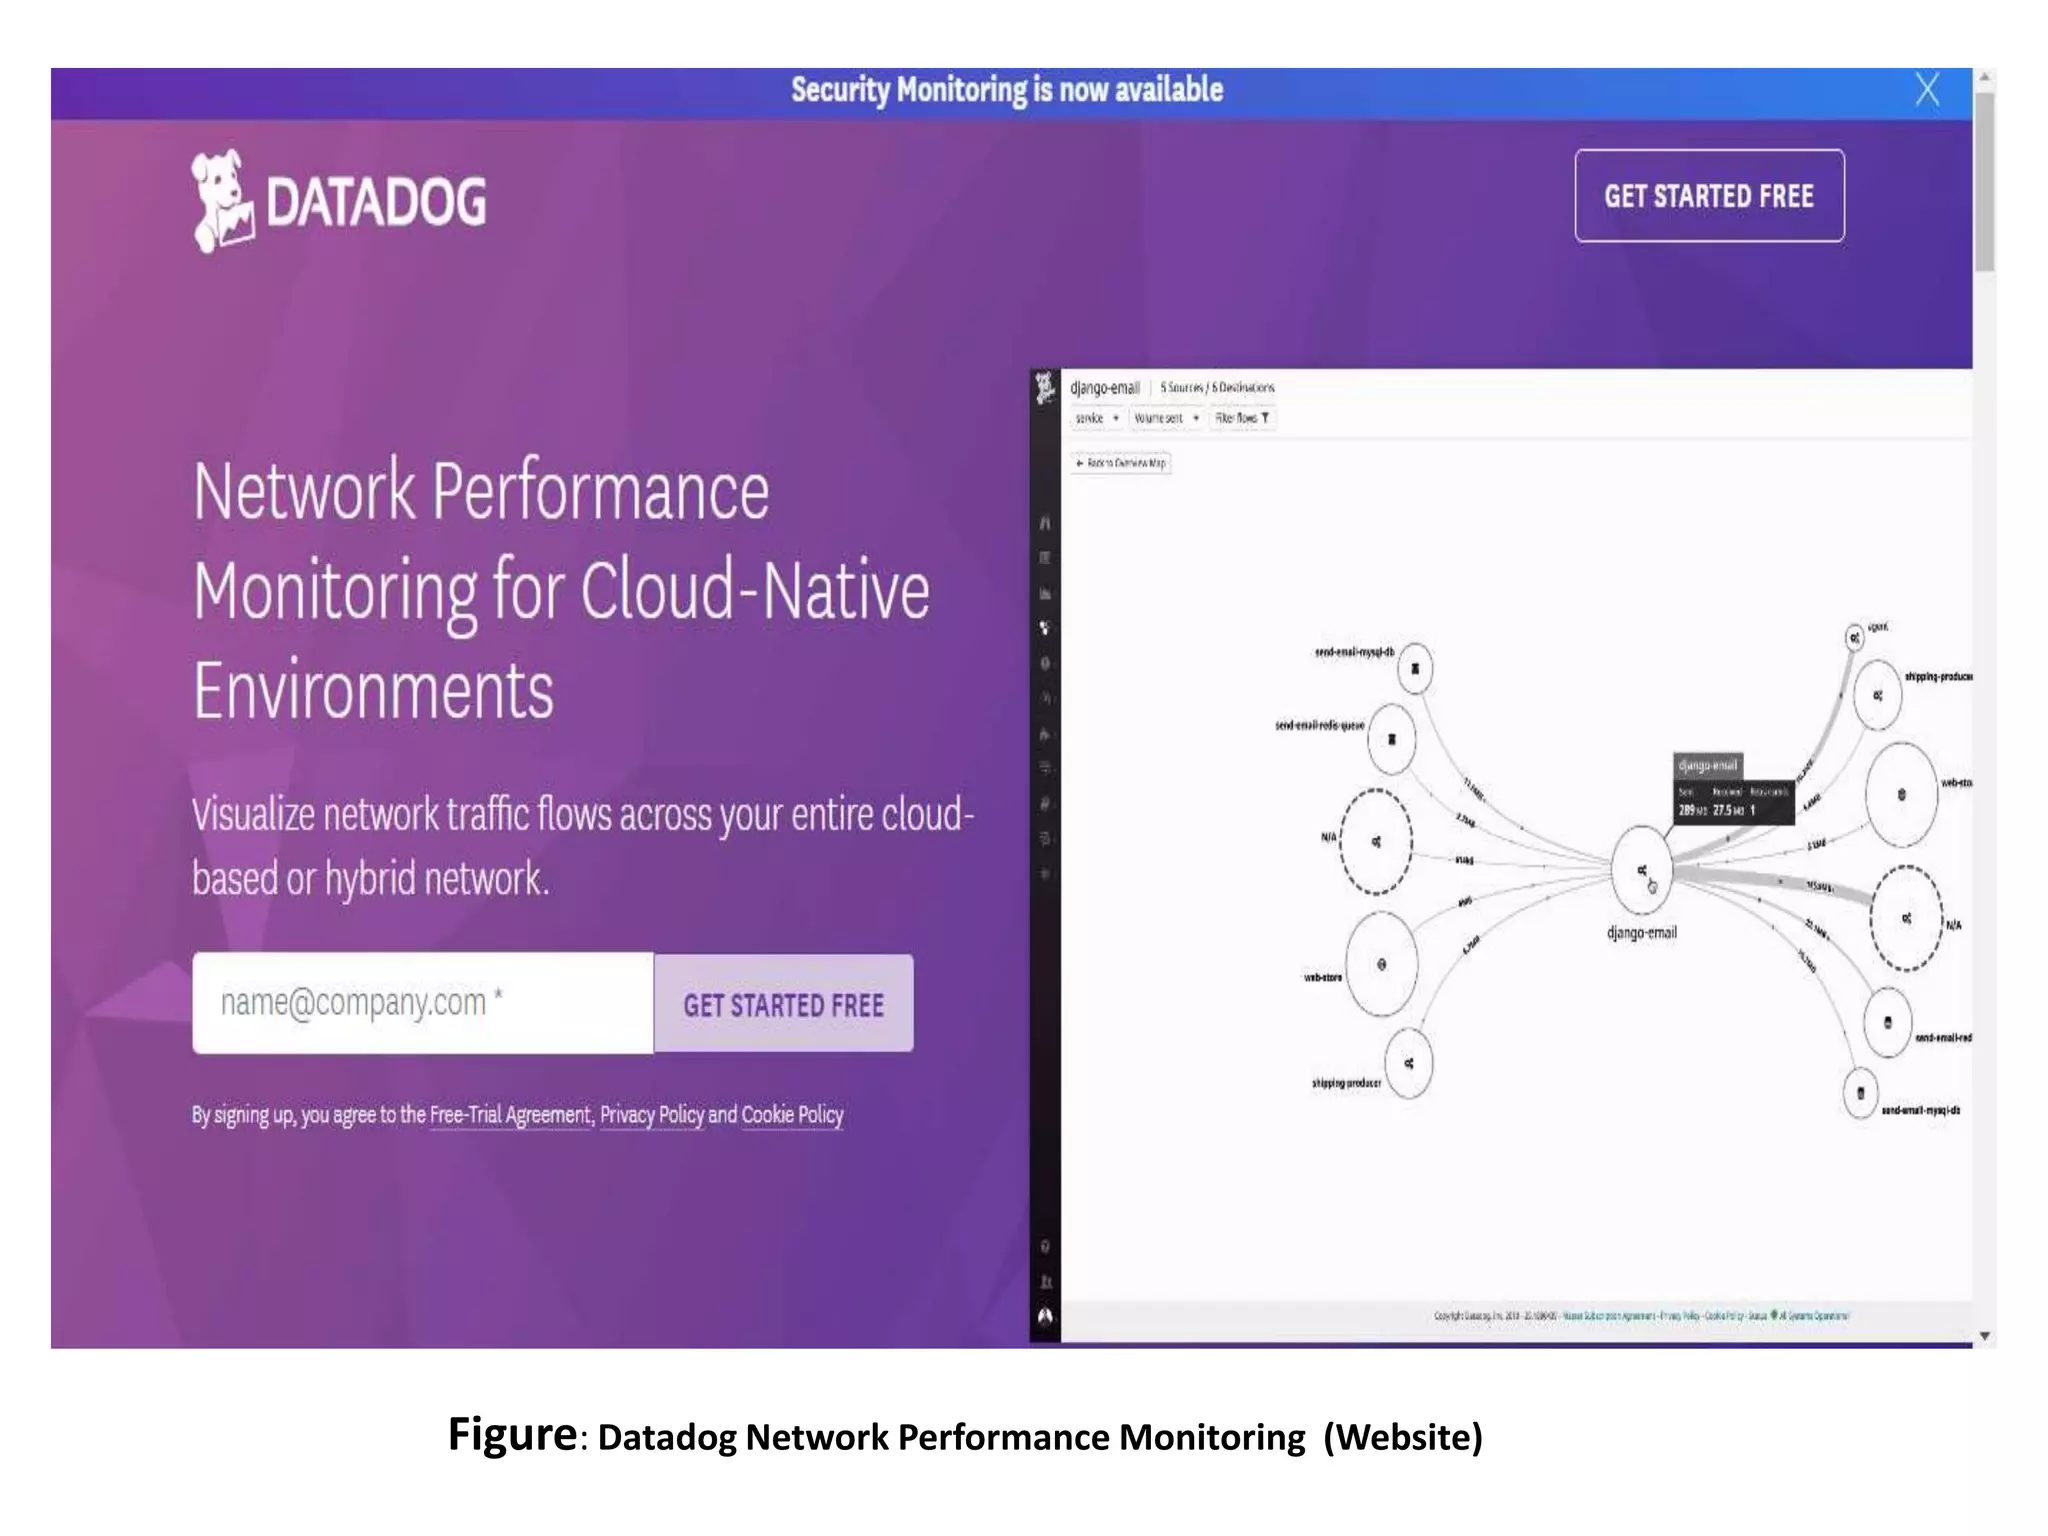Click the right-side web-store node

[x=1901, y=795]
